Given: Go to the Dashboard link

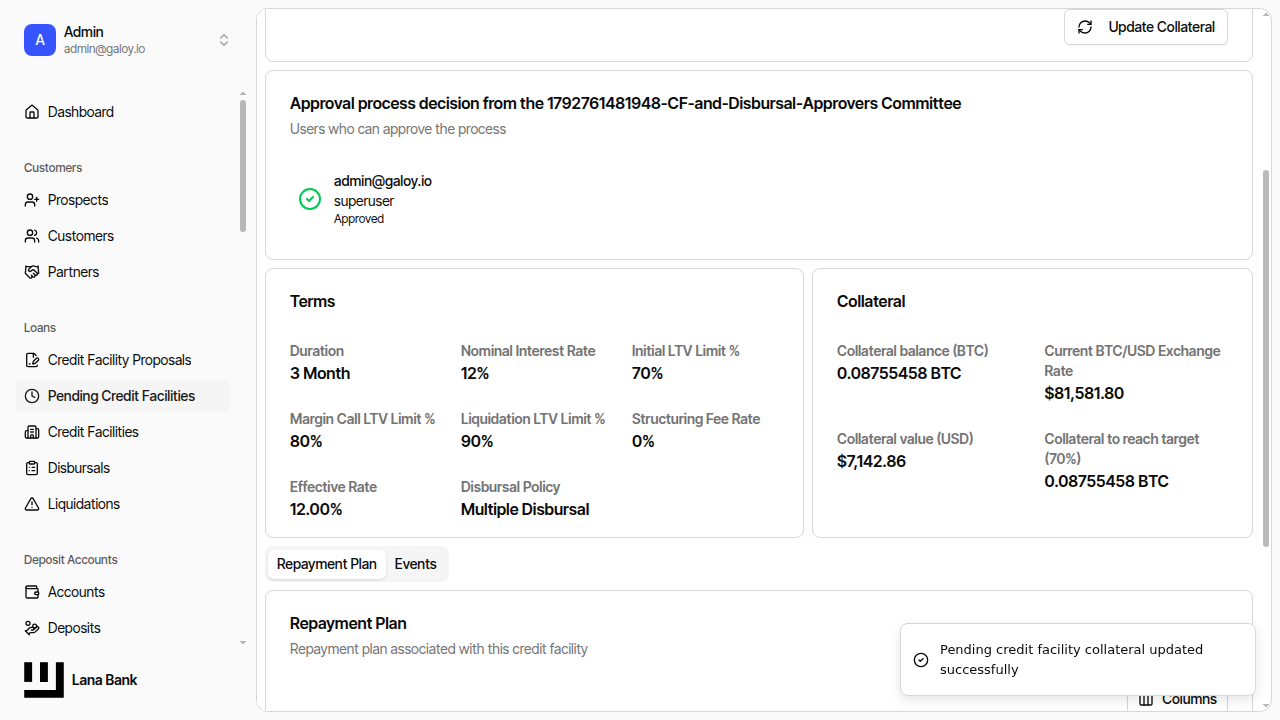Looking at the screenshot, I should click(124, 112).
